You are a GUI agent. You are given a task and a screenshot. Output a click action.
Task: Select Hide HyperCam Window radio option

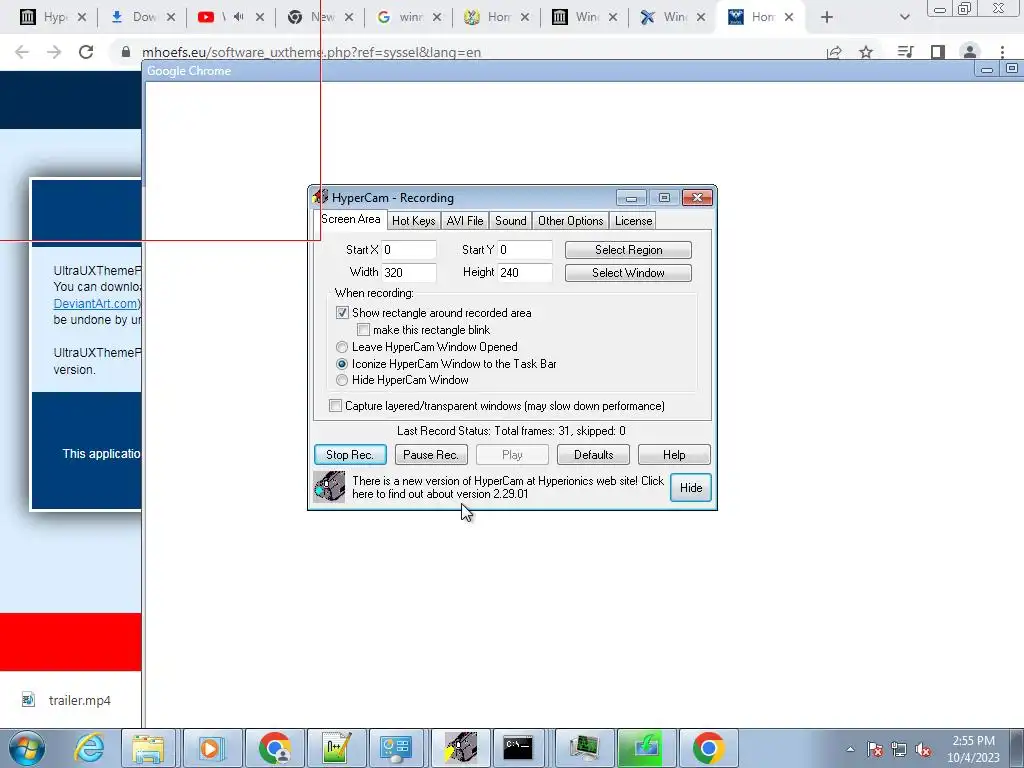[x=342, y=380]
